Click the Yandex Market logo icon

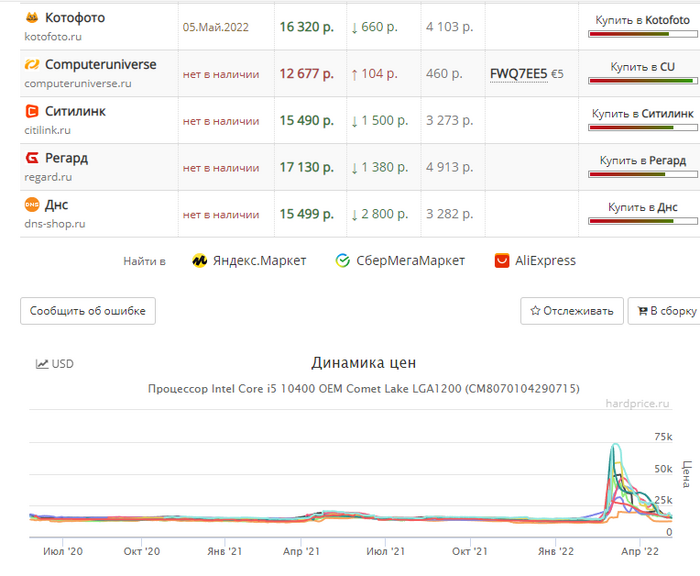point(200,260)
